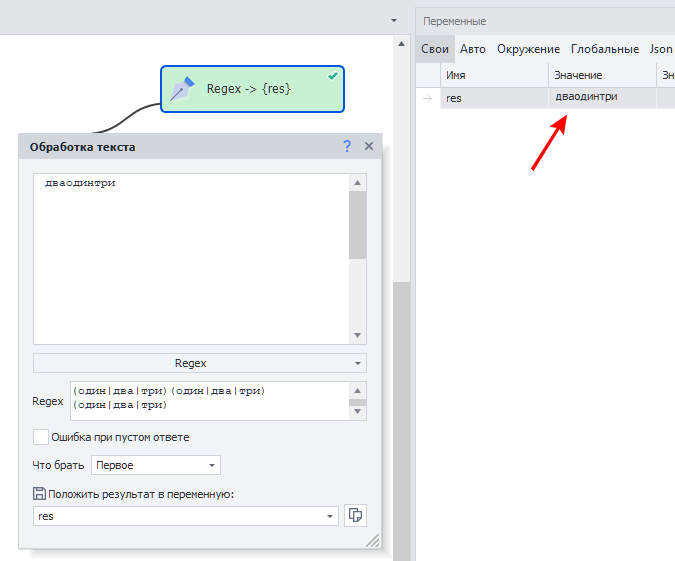Screen dimensions: 675x561
Task: Switch to the Json tab
Action: (x=661, y=49)
